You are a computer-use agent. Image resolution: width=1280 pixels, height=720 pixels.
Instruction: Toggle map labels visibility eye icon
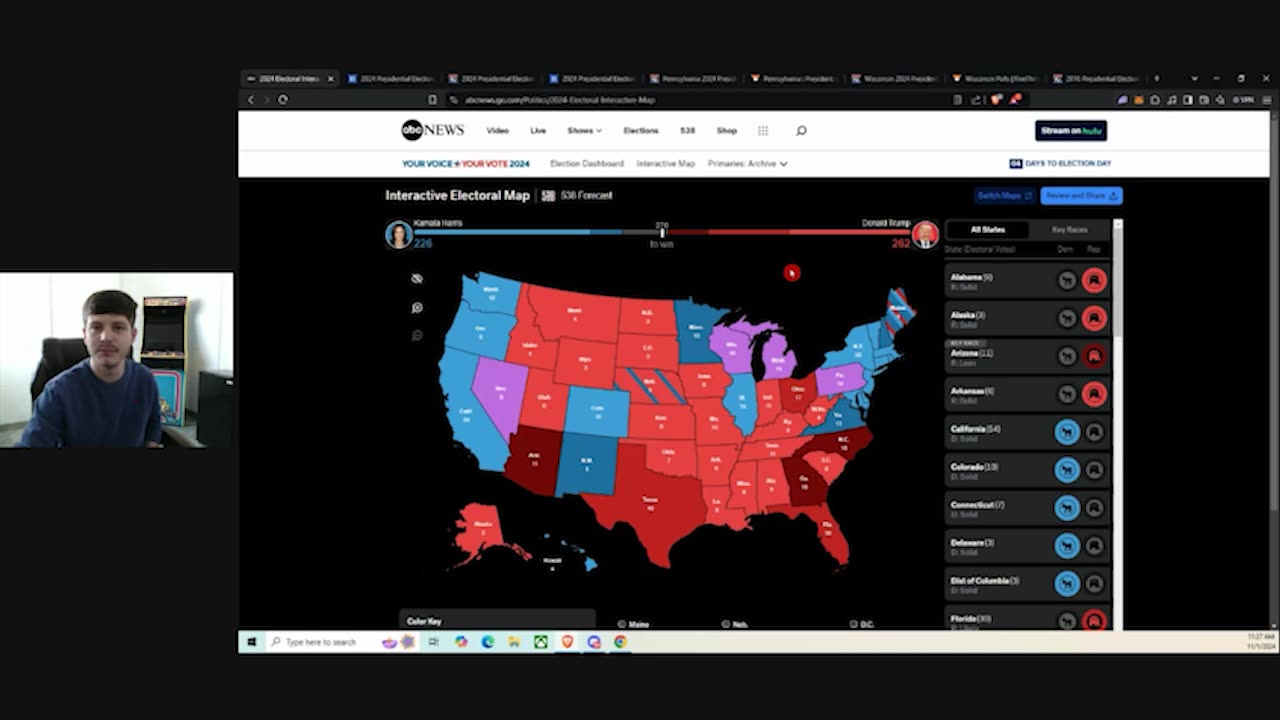[417, 279]
